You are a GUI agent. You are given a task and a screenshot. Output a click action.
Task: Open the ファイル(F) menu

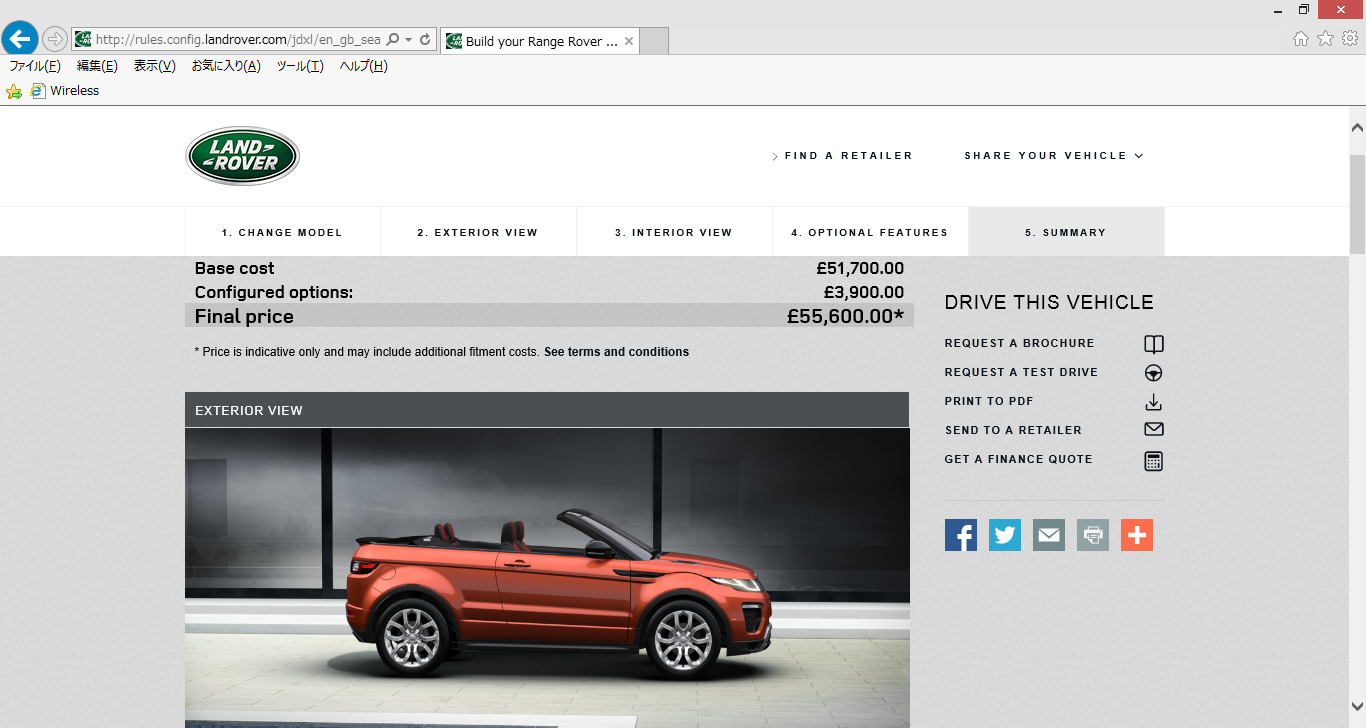pyautogui.click(x=35, y=66)
